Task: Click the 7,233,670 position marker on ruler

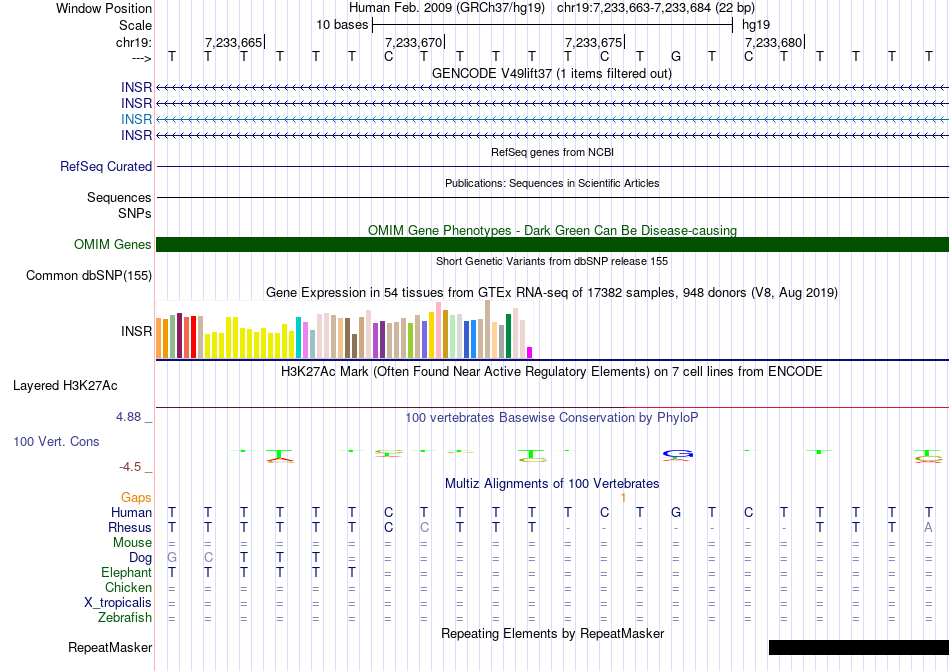Action: coord(413,43)
